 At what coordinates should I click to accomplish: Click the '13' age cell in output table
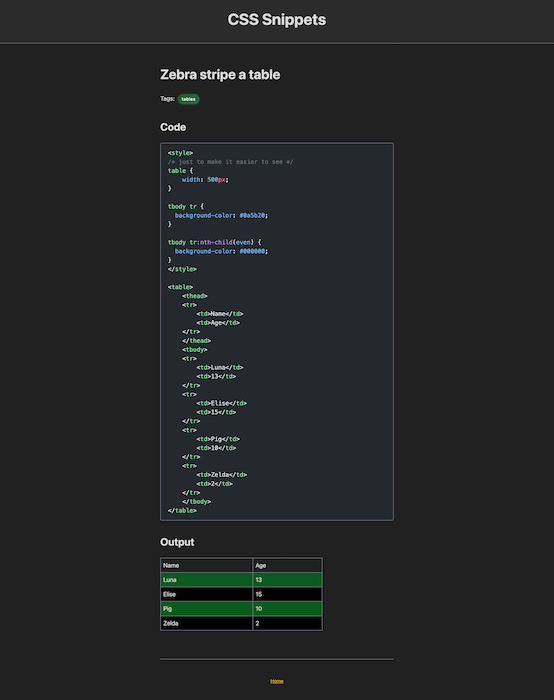click(x=287, y=579)
